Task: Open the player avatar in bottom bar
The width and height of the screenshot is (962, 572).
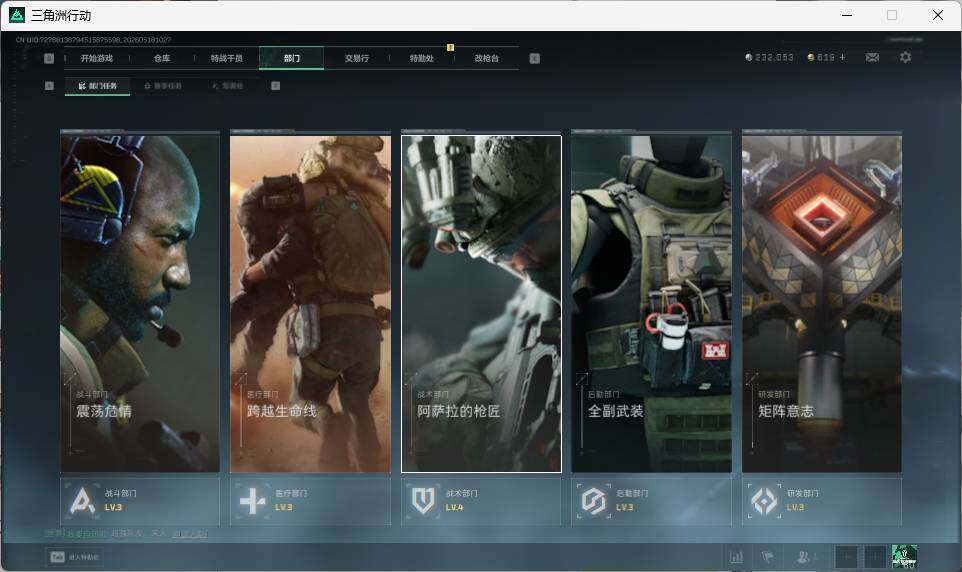Action: click(904, 557)
